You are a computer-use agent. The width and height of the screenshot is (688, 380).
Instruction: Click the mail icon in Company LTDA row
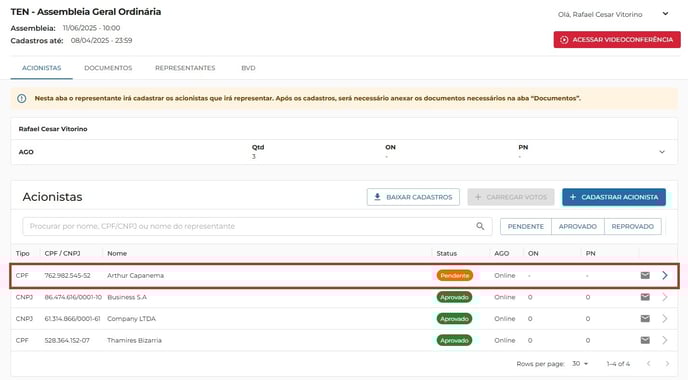pos(645,319)
